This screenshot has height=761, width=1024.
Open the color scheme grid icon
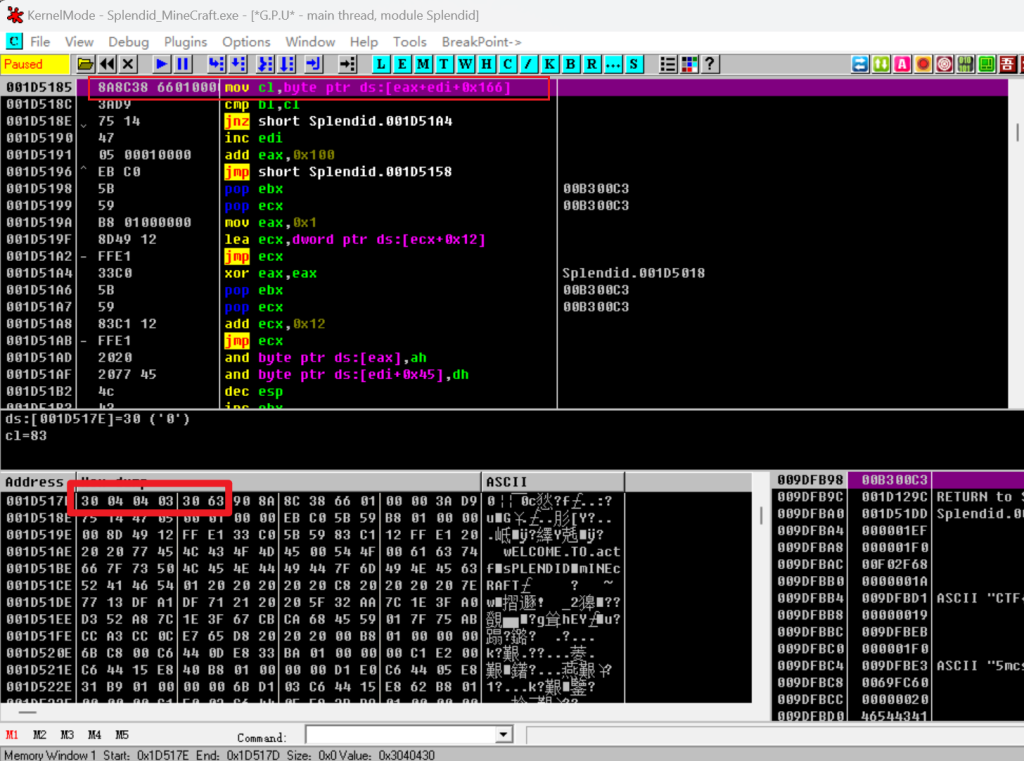[689, 64]
